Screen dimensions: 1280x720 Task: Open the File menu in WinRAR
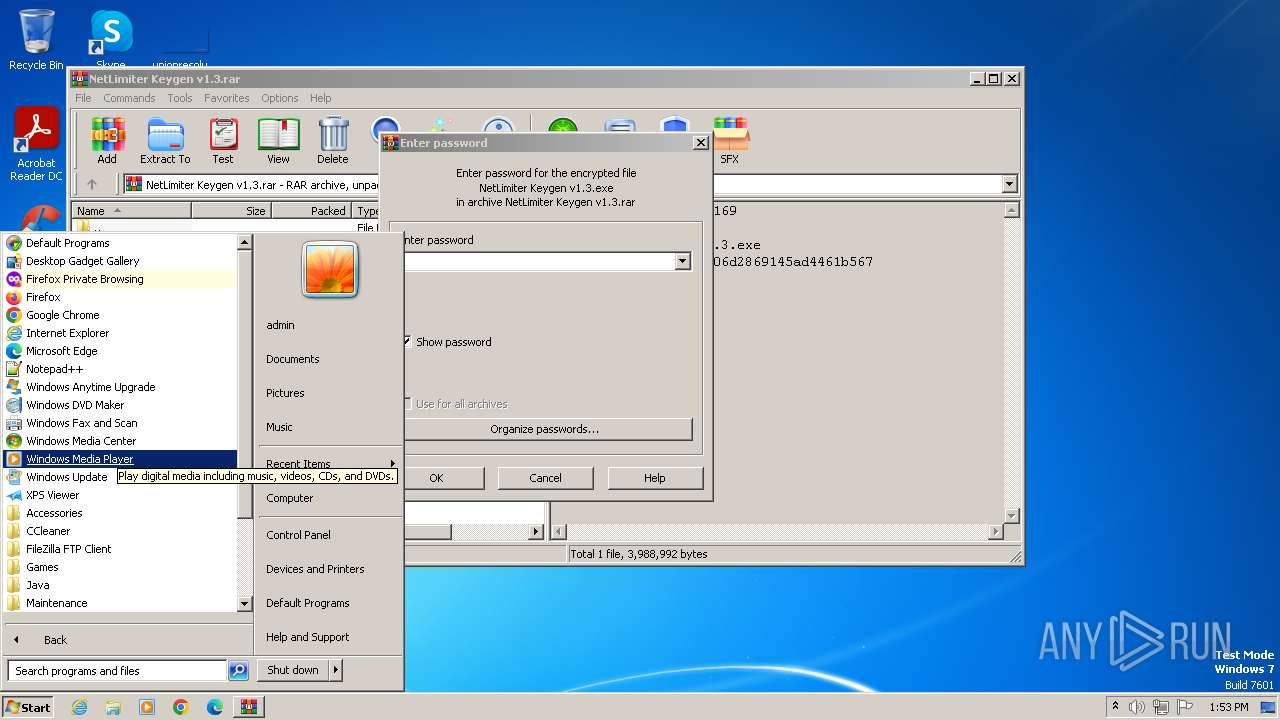(83, 98)
